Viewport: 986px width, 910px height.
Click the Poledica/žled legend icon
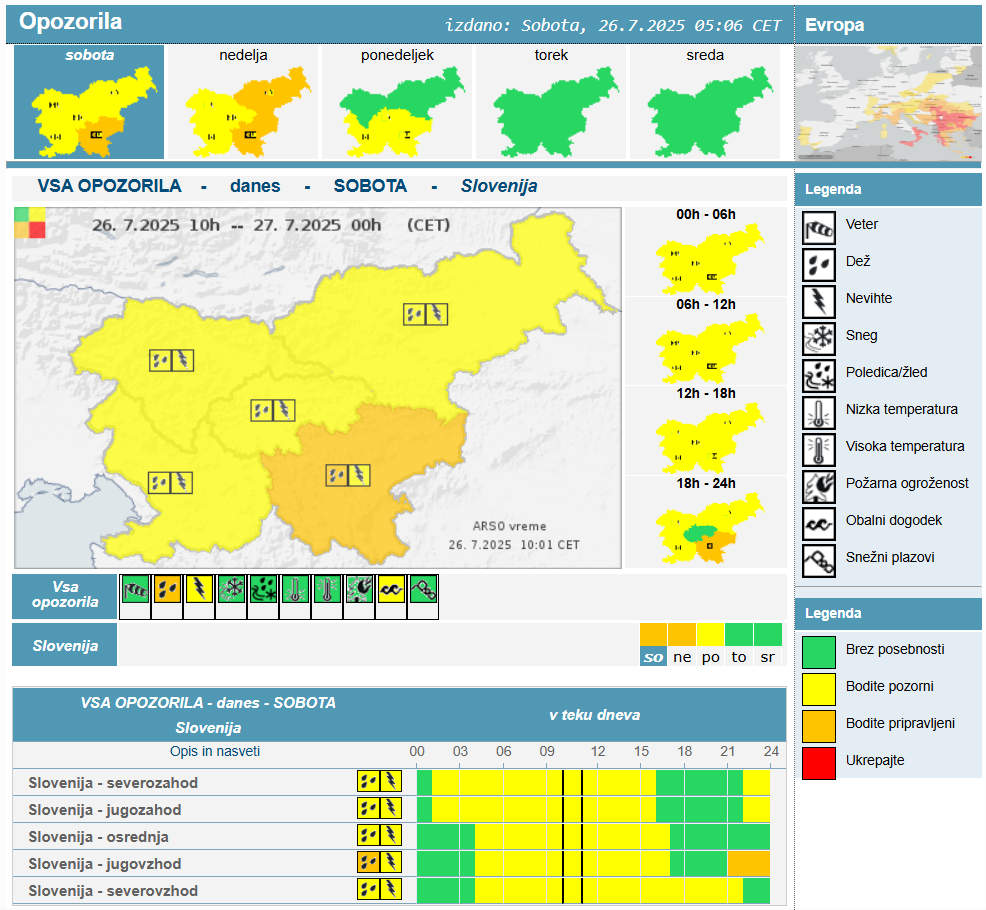pyautogui.click(x=819, y=376)
